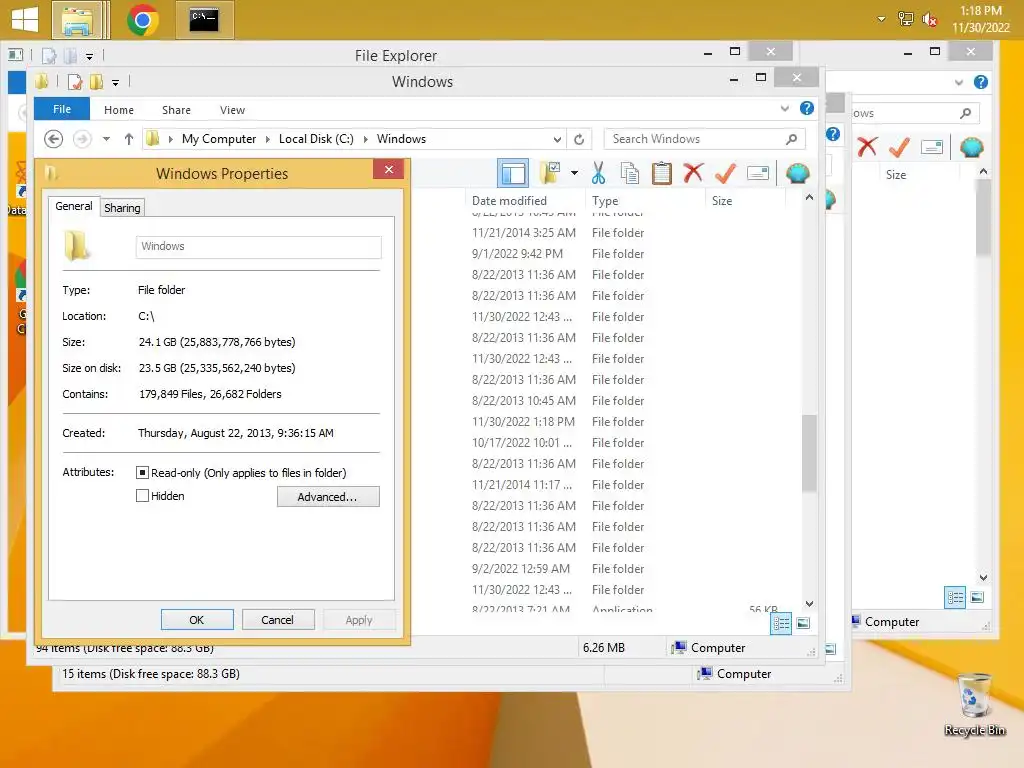Image resolution: width=1024 pixels, height=768 pixels.
Task: Expand ribbon chevron in rear right window
Action: pyautogui.click(x=959, y=82)
